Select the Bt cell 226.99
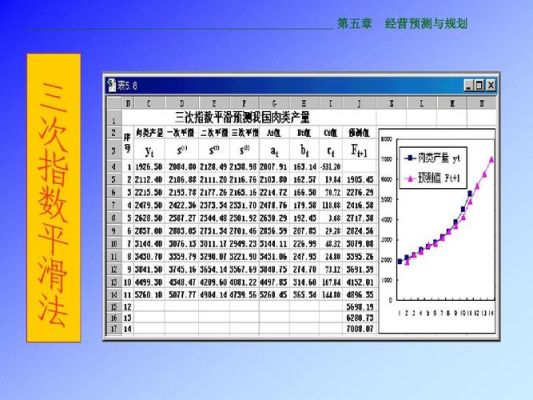This screenshot has width=533, height=400. pyautogui.click(x=305, y=244)
